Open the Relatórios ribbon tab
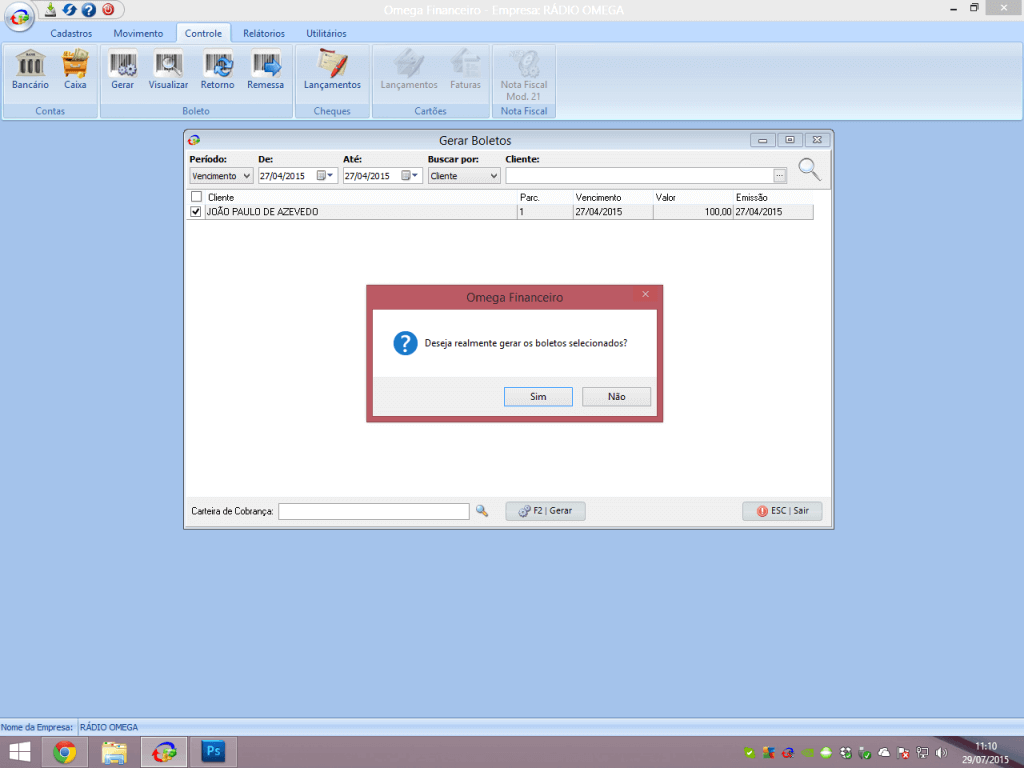Image resolution: width=1024 pixels, height=768 pixels. tap(263, 33)
